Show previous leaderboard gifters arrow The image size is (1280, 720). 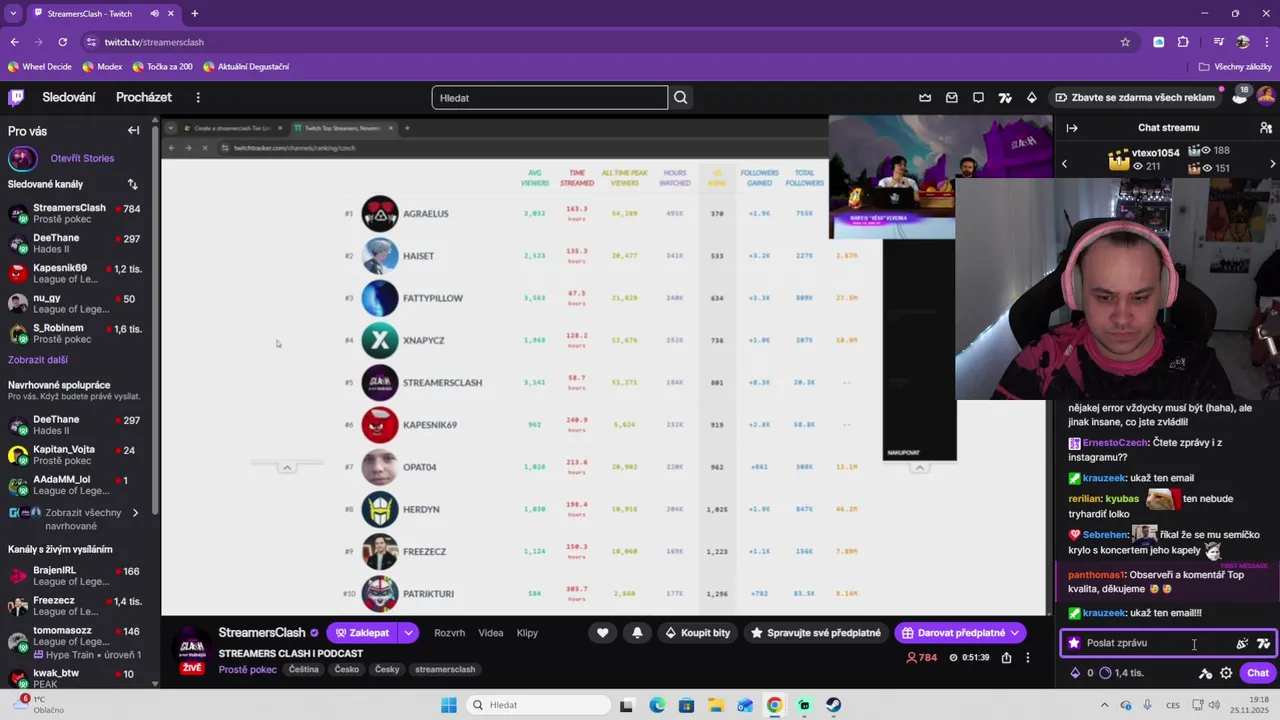pos(1064,163)
